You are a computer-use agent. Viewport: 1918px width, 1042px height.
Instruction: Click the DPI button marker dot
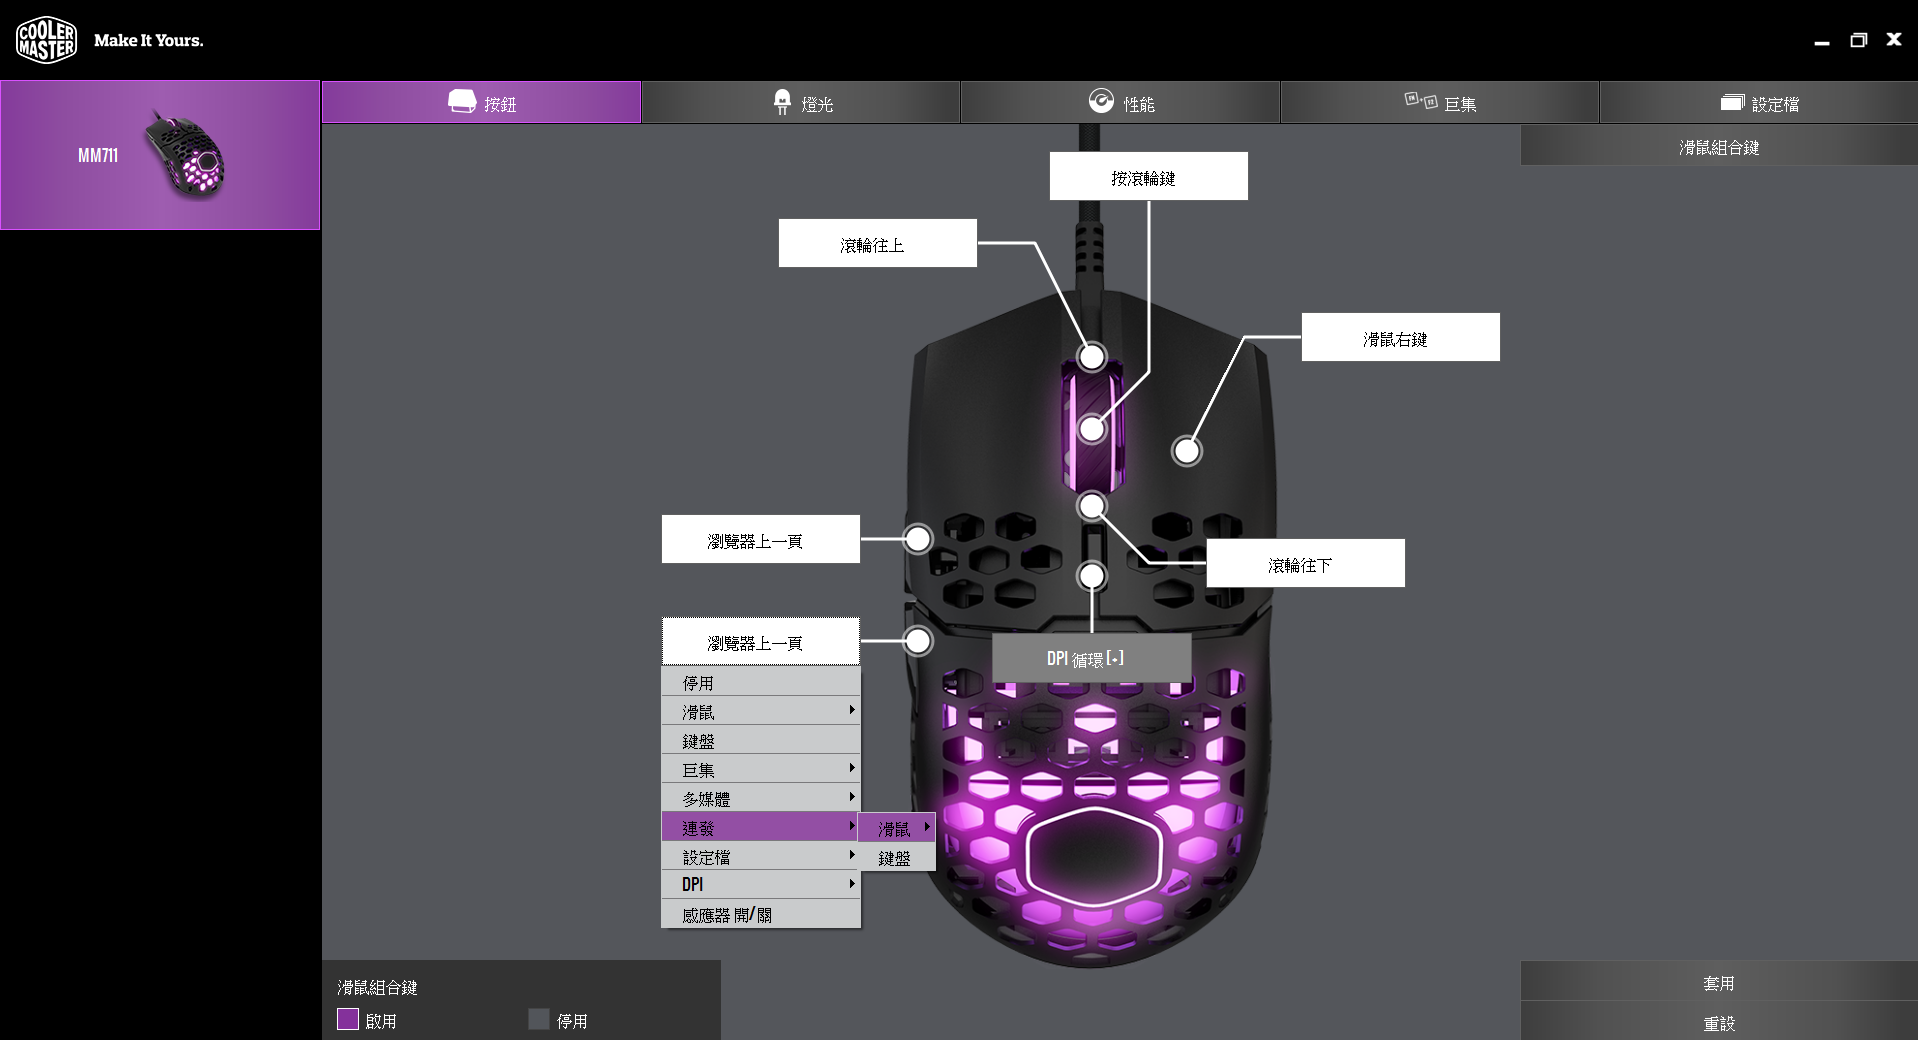tap(1092, 576)
